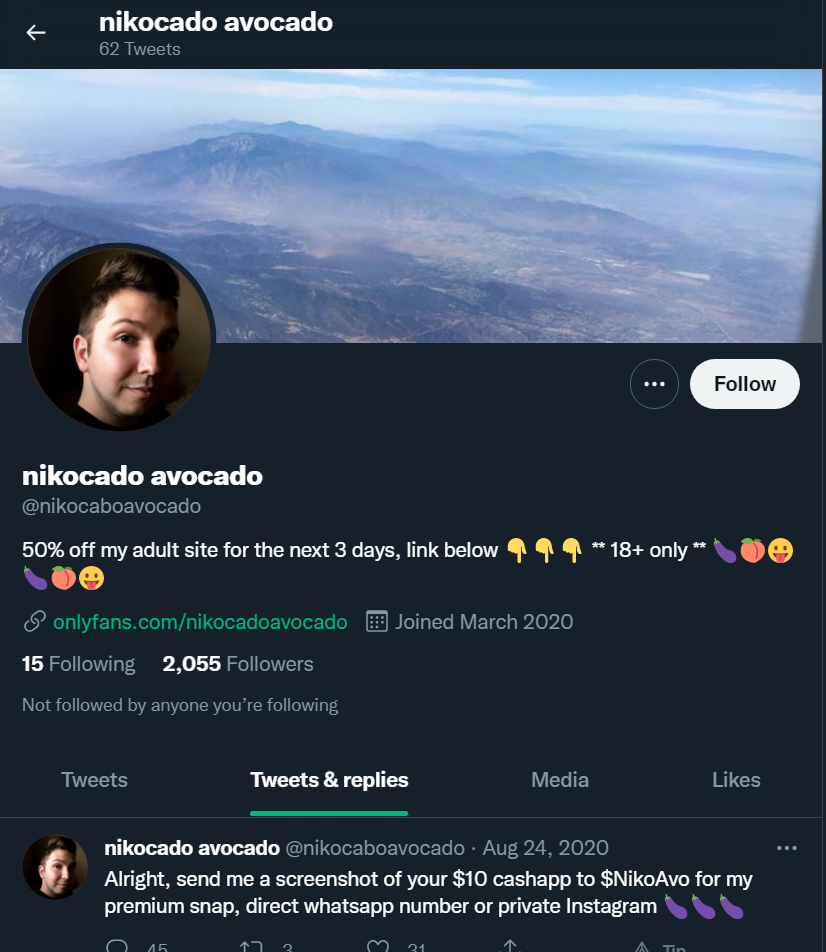Screen dimensions: 826x952
Task: Switch to the Media tab
Action: (559, 780)
